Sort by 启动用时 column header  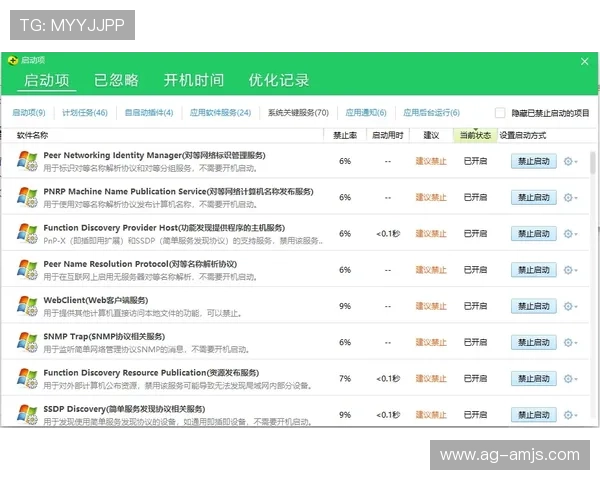pyautogui.click(x=388, y=135)
